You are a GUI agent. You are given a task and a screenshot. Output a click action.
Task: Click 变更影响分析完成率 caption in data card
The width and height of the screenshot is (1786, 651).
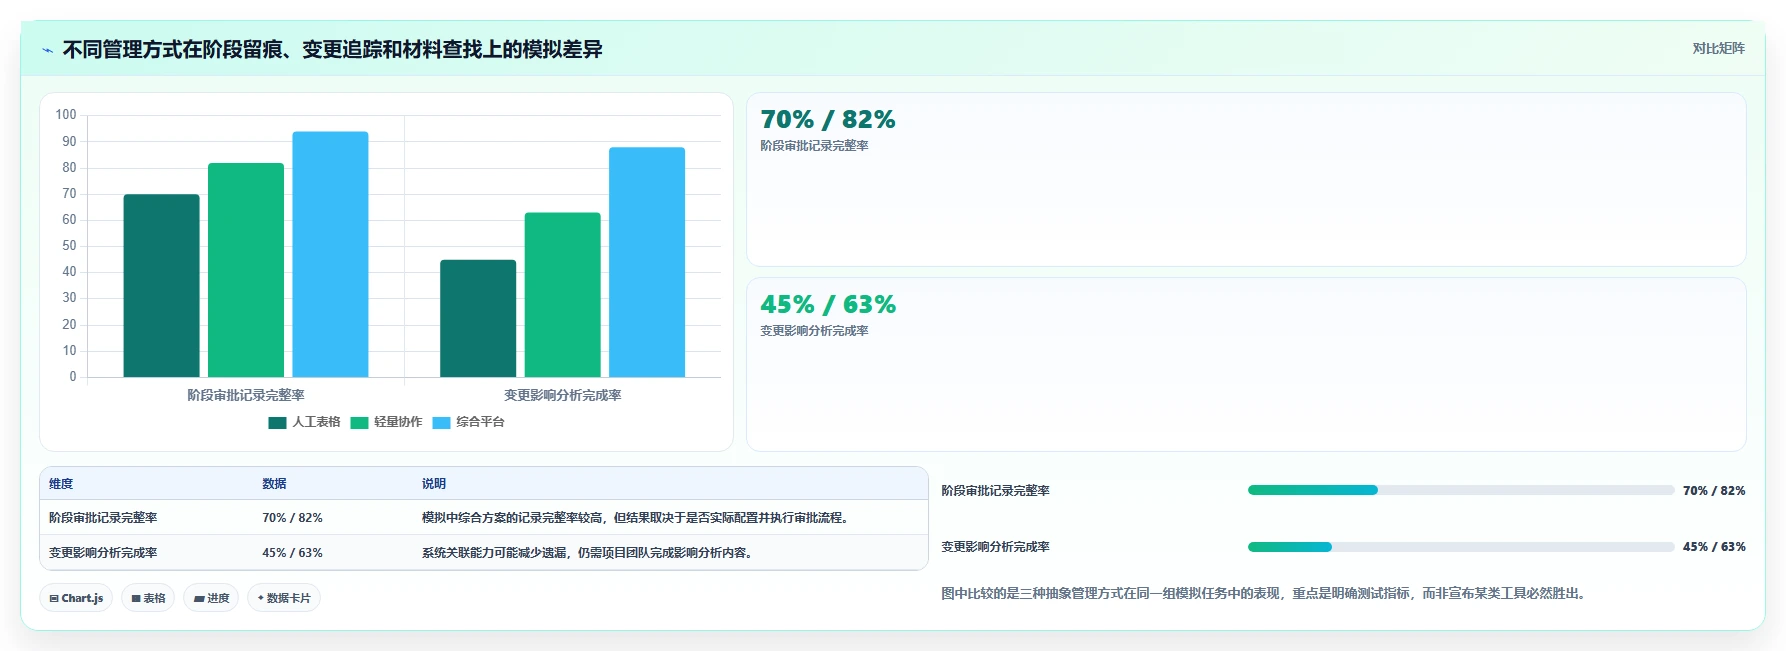[814, 331]
